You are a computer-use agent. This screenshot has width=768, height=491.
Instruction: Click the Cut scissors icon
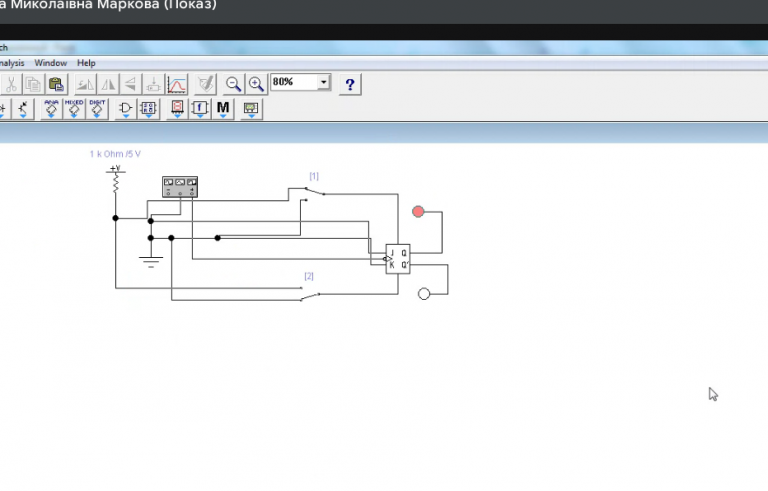(11, 84)
